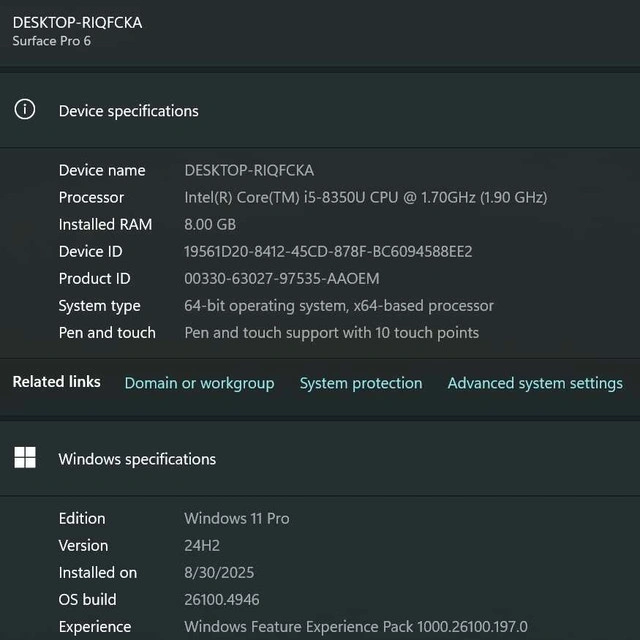640x640 pixels.
Task: Collapse the Windows specifications section header
Action: tap(137, 459)
